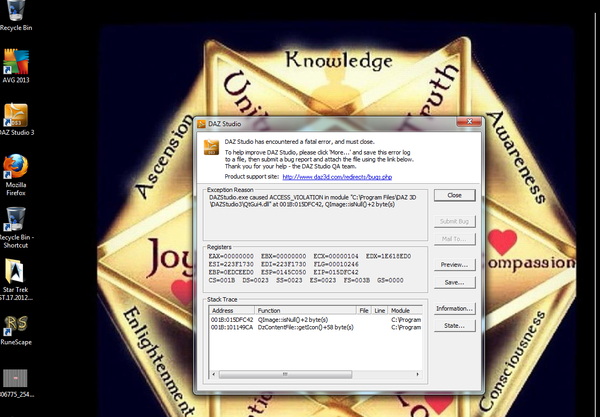Viewport: 600px width, 417px height.
Task: Open the Recycle Bin desktop icon
Action: click(15, 15)
